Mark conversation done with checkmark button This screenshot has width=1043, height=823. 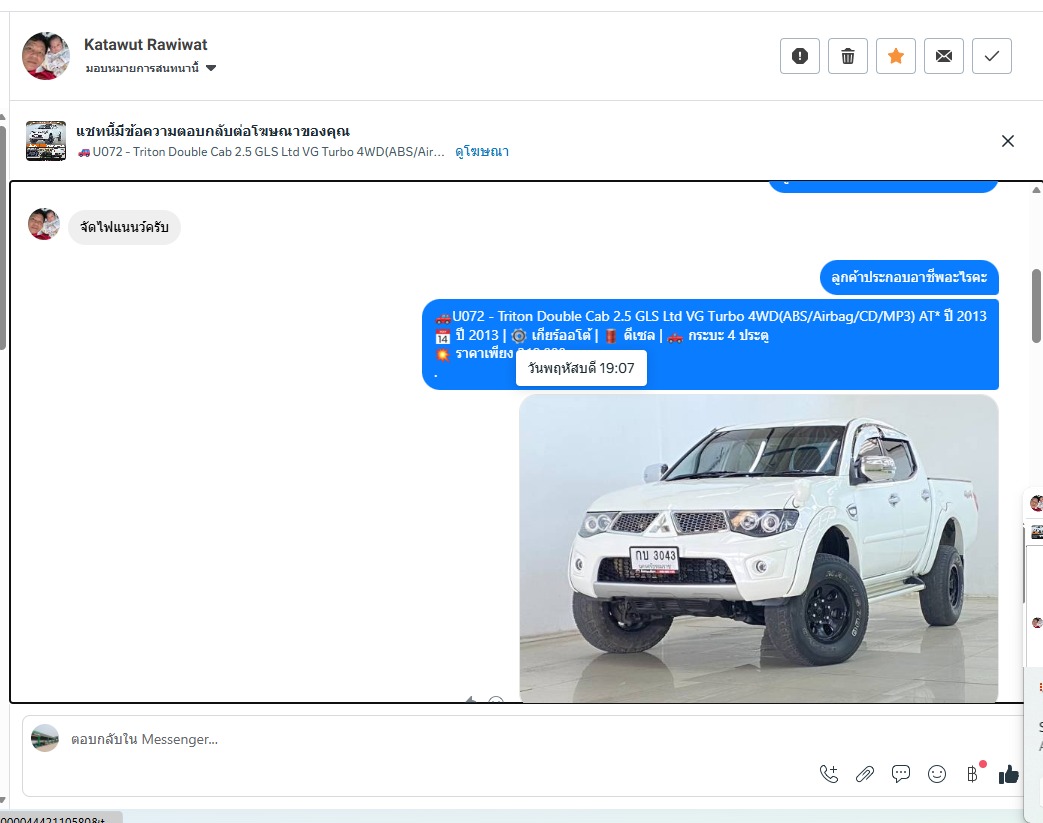click(x=991, y=56)
